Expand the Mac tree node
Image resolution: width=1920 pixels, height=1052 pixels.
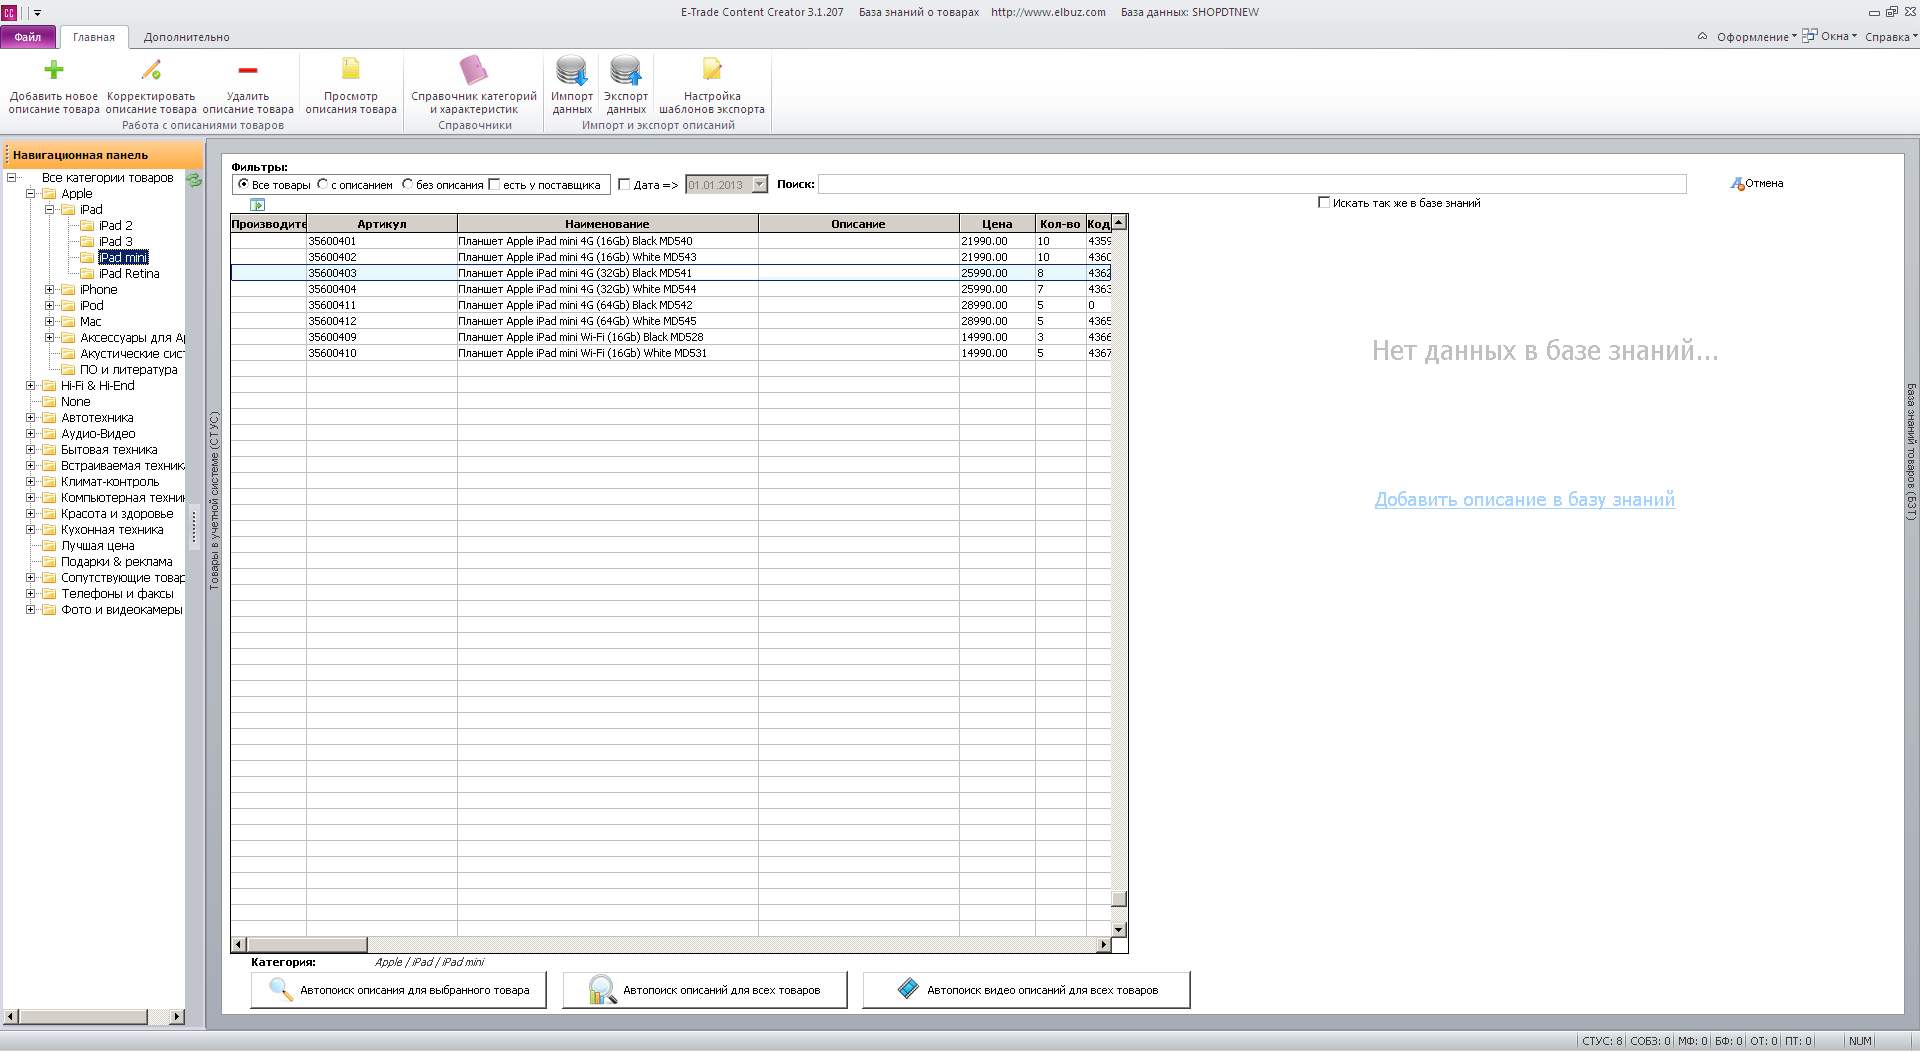pyautogui.click(x=49, y=322)
